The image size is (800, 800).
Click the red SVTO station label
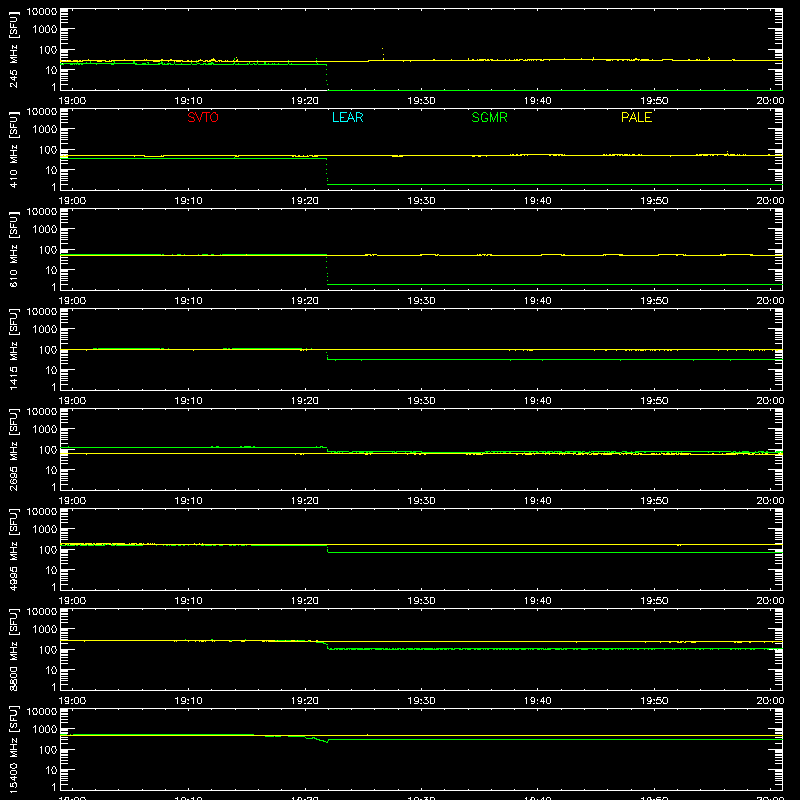click(203, 117)
